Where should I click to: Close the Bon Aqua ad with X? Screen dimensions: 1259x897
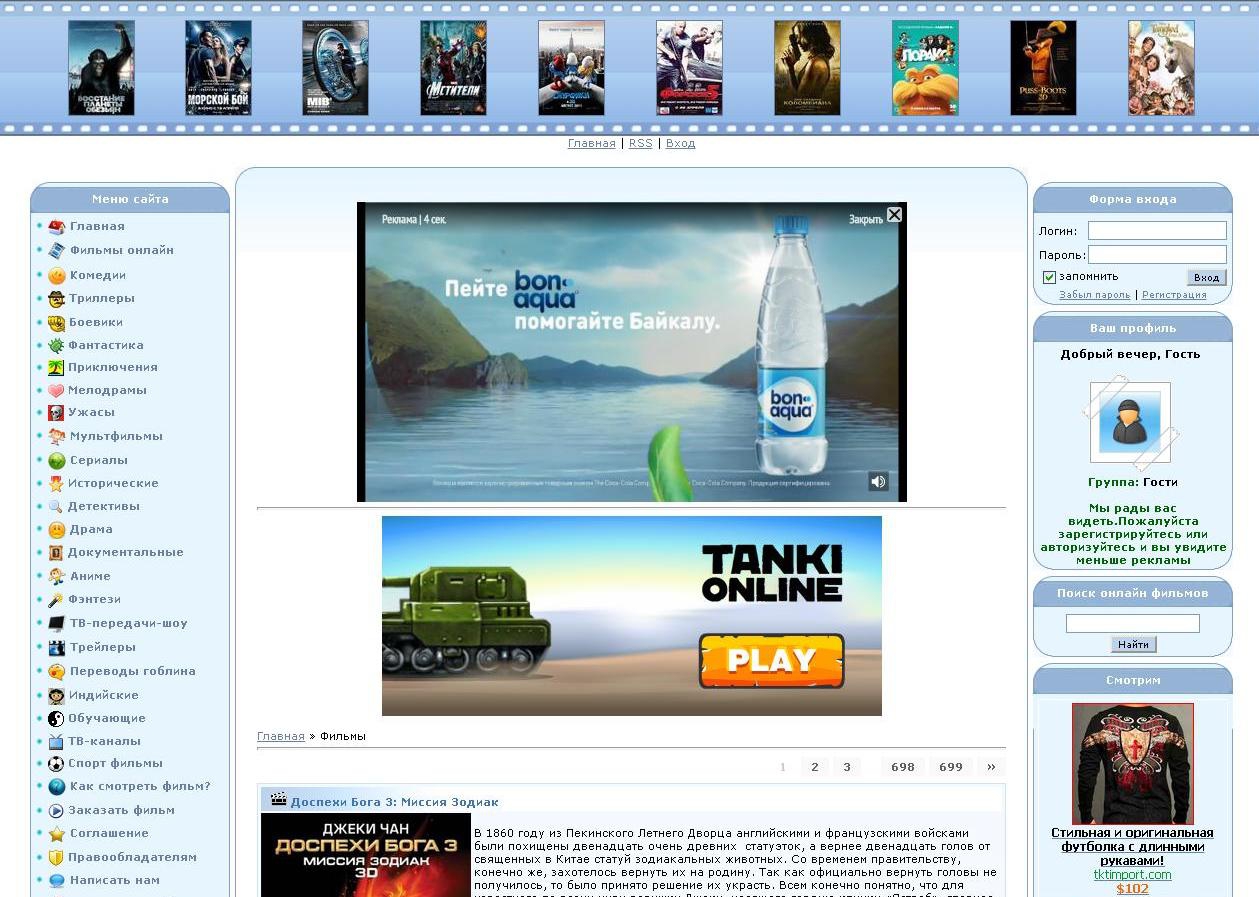coord(895,214)
